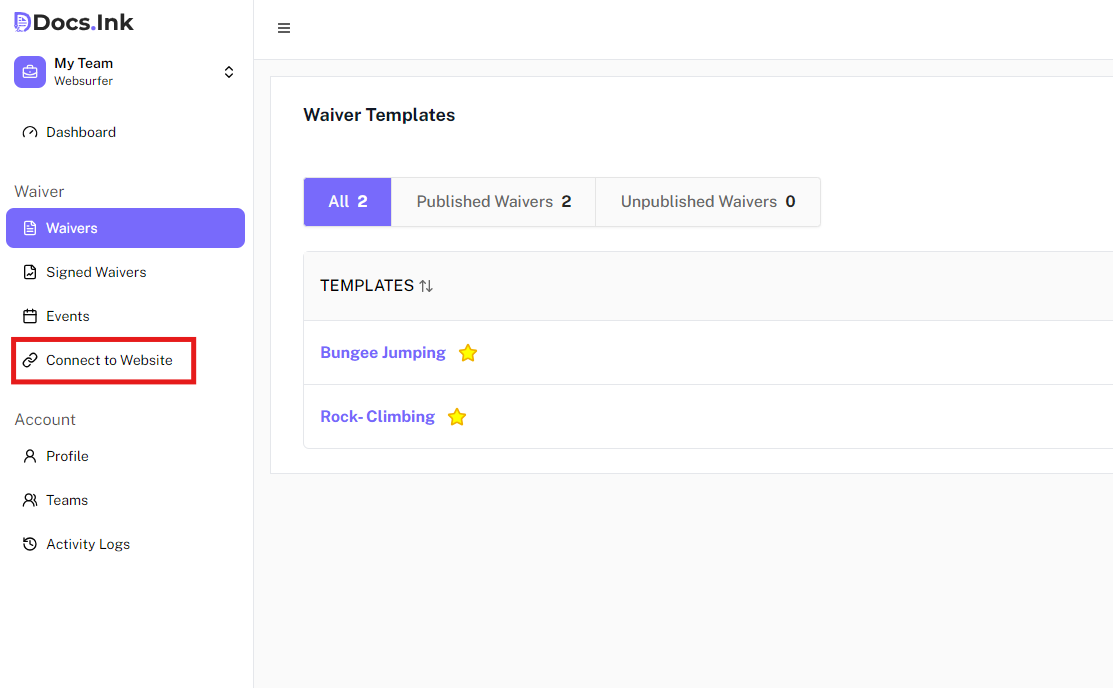Click the Events calendar icon
The image size is (1113, 688).
tap(30, 316)
